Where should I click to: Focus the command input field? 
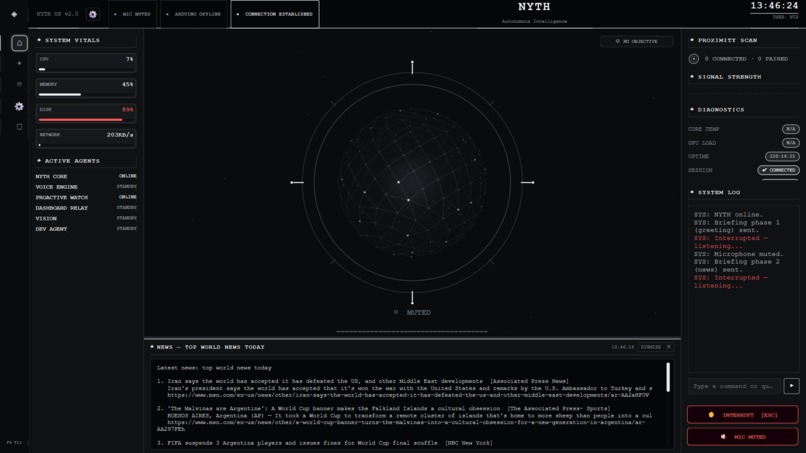[734, 386]
